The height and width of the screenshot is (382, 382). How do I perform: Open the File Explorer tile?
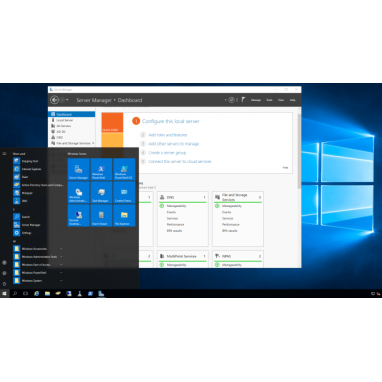(x=124, y=215)
